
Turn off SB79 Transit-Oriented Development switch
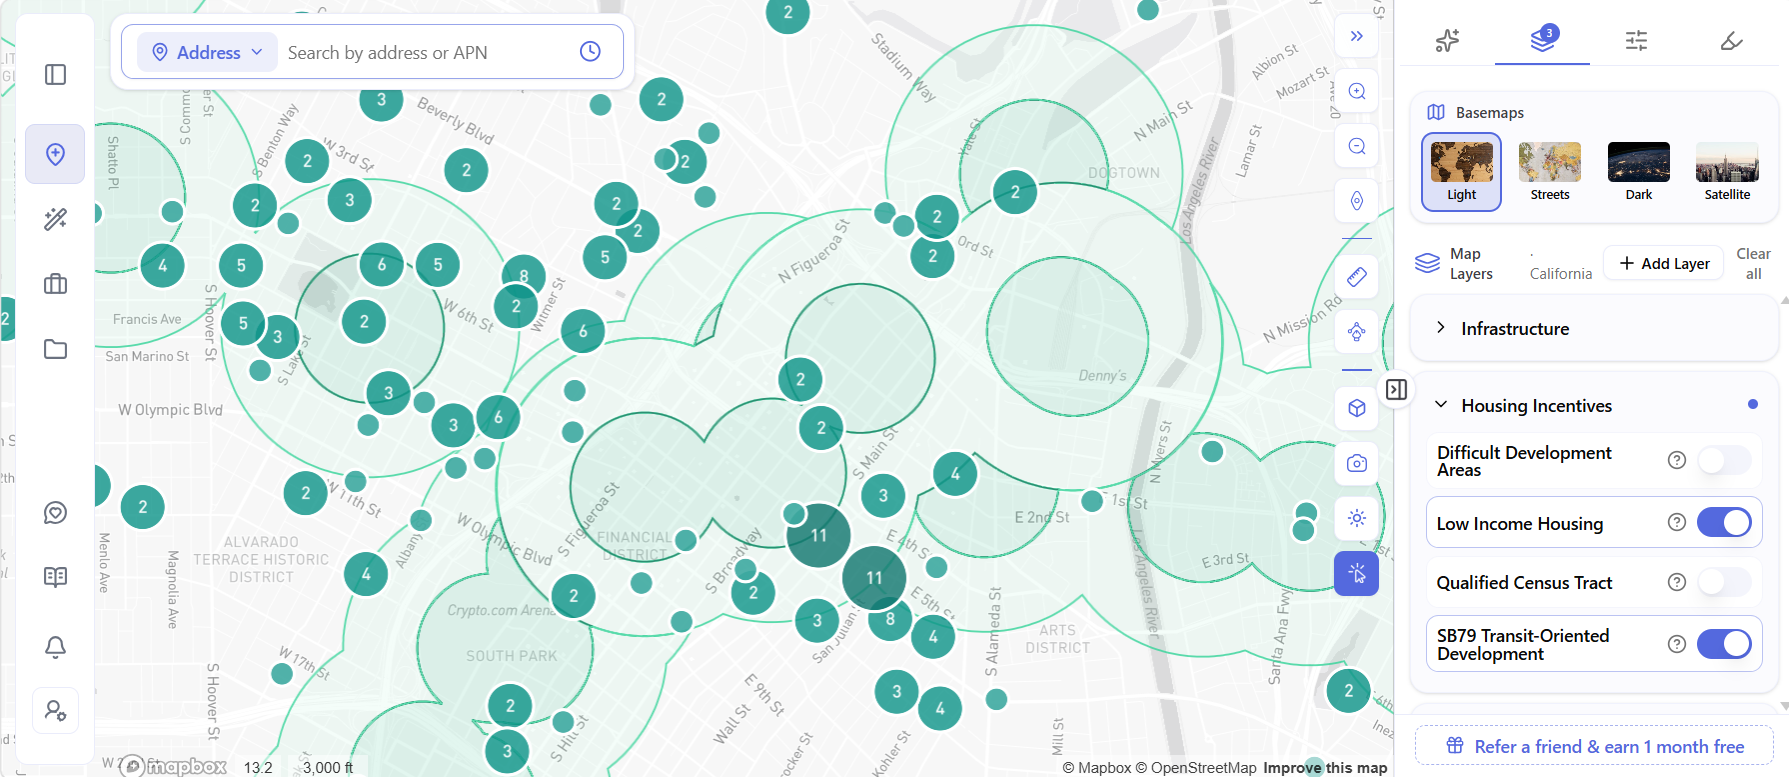(x=1724, y=644)
